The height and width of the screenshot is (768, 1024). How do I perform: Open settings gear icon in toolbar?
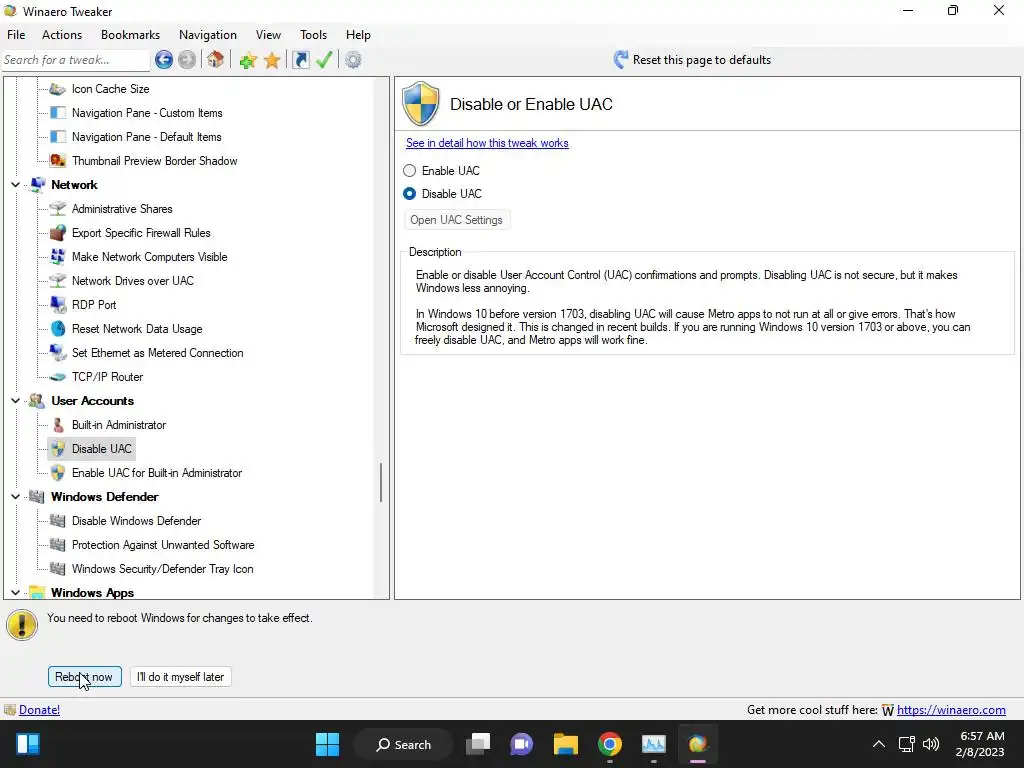click(353, 60)
